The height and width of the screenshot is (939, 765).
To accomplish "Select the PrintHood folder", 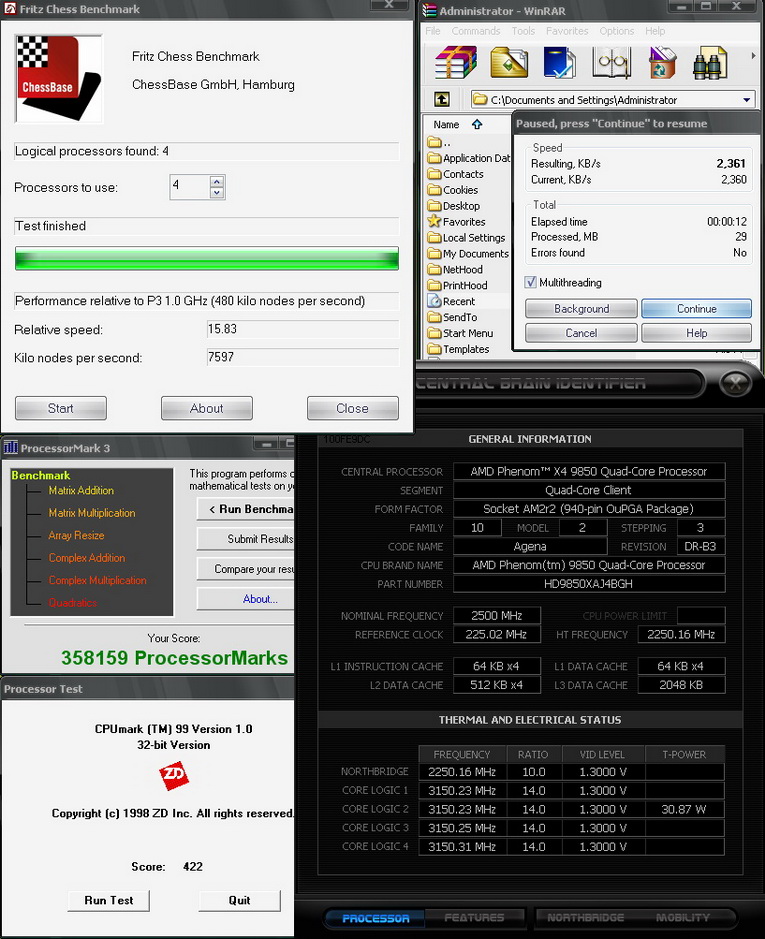I will [x=458, y=286].
